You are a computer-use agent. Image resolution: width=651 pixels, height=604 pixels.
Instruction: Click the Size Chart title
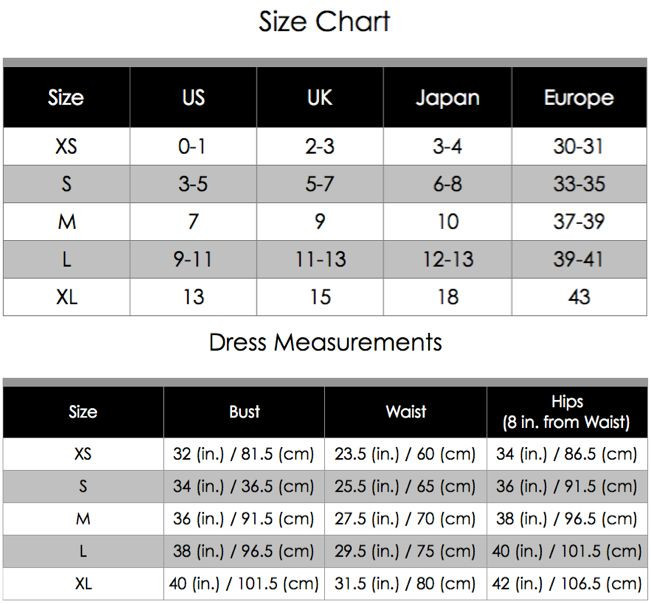(x=324, y=22)
